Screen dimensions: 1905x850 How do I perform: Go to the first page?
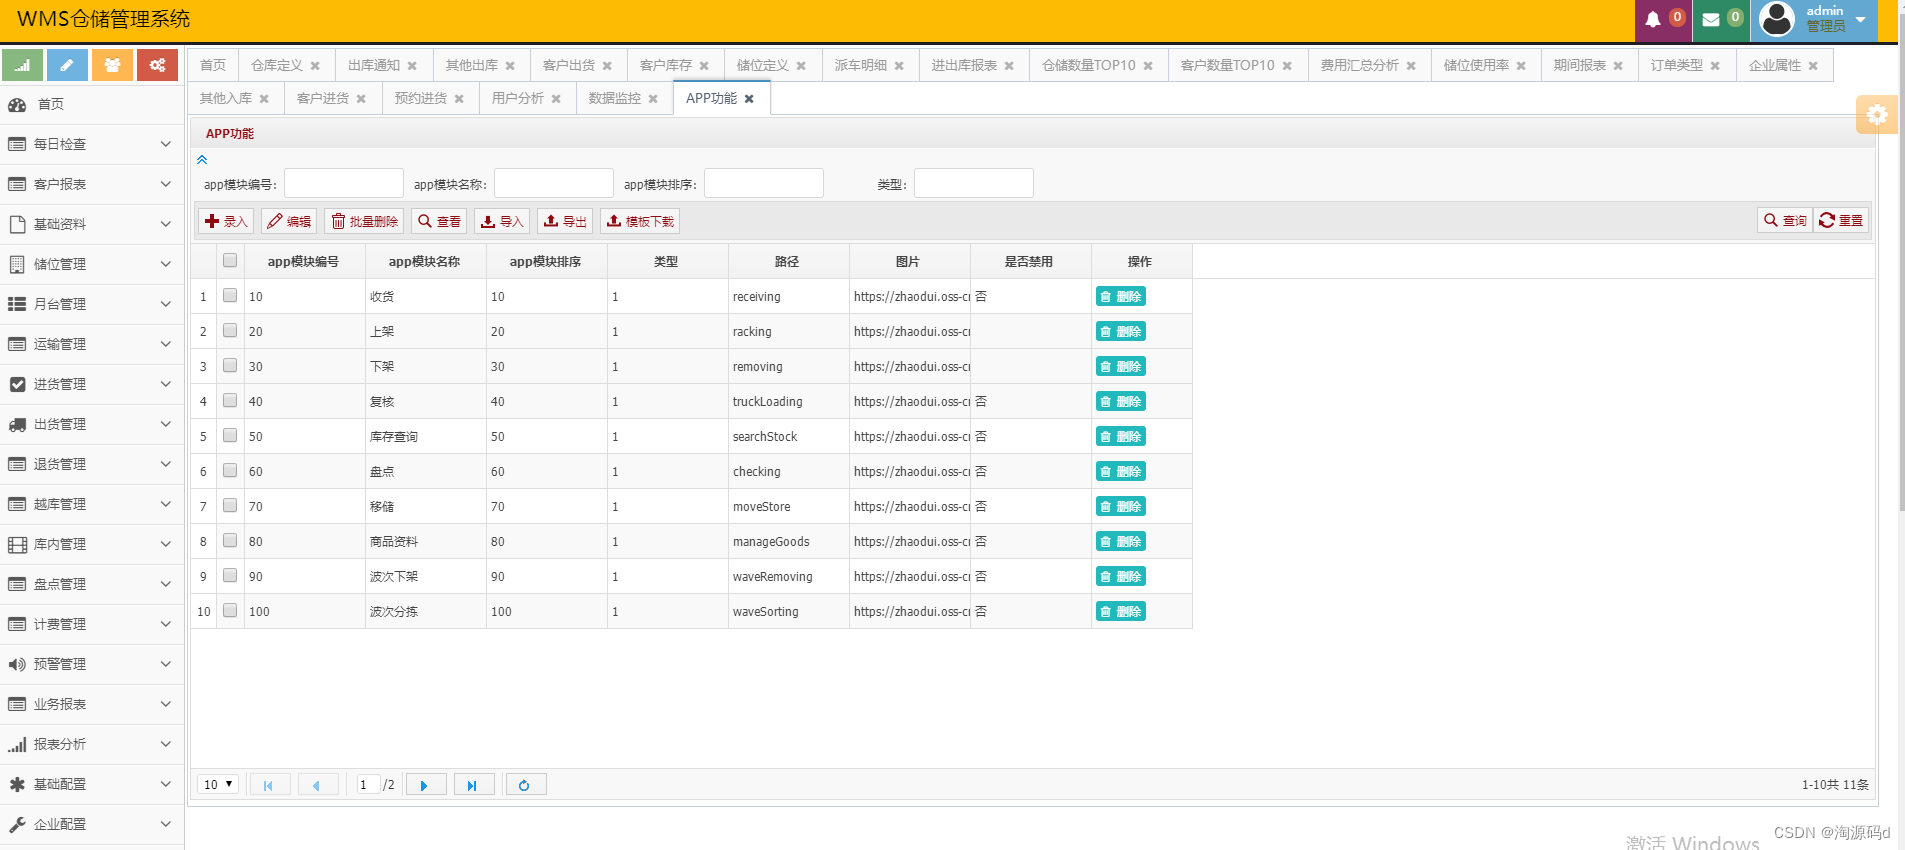click(269, 785)
